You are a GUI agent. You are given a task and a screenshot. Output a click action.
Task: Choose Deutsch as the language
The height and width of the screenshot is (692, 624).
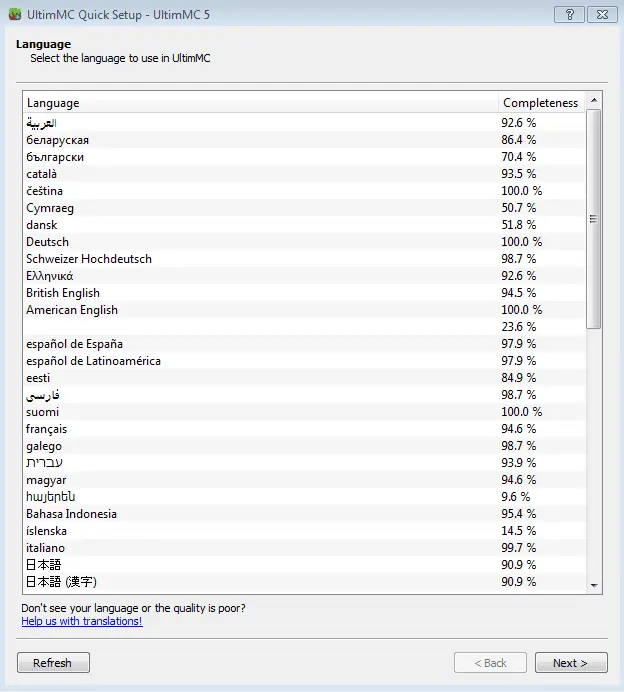point(48,242)
